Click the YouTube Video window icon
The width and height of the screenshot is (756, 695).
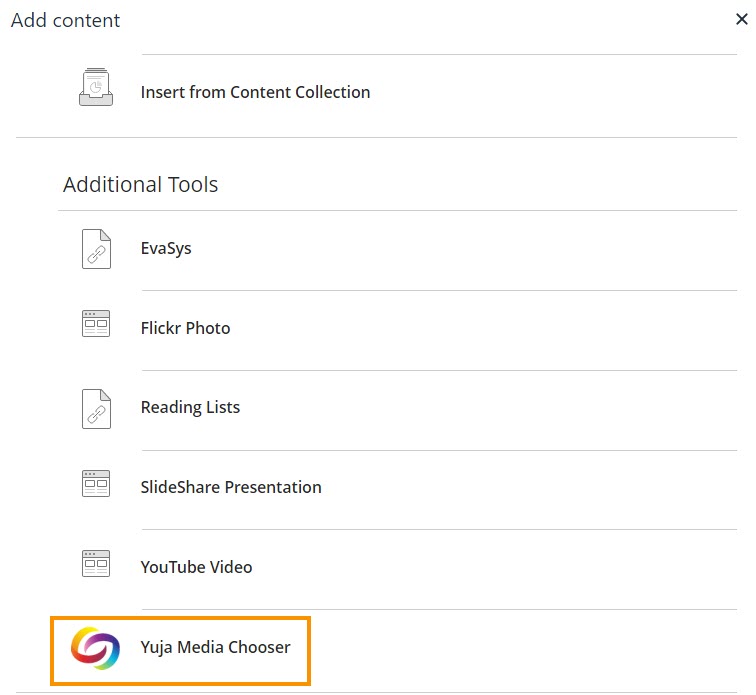pos(96,564)
